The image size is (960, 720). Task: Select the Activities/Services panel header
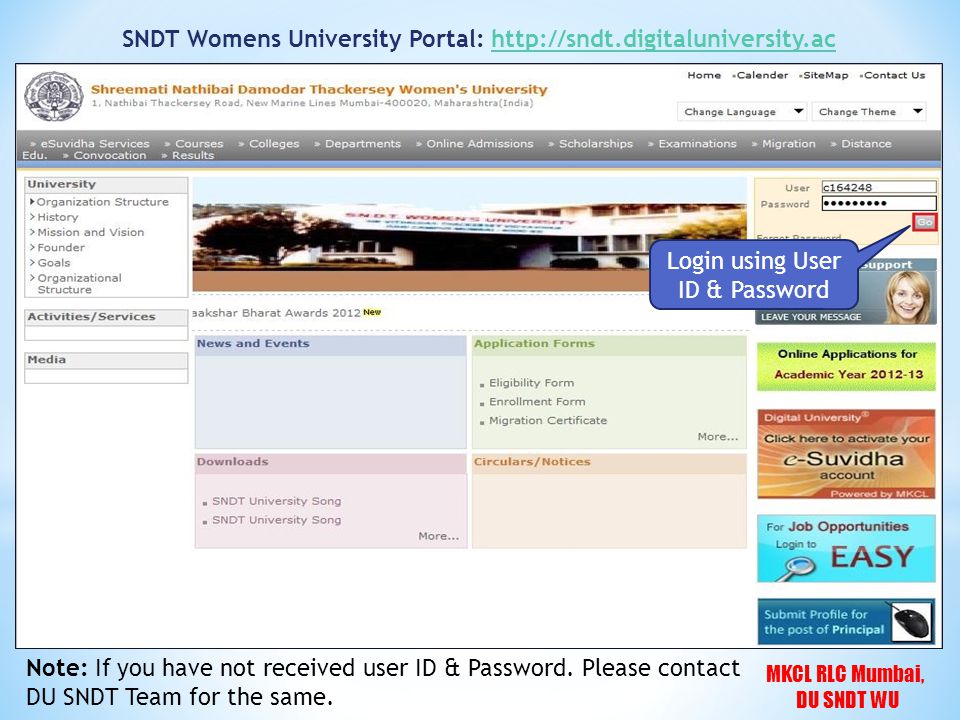tap(106, 317)
